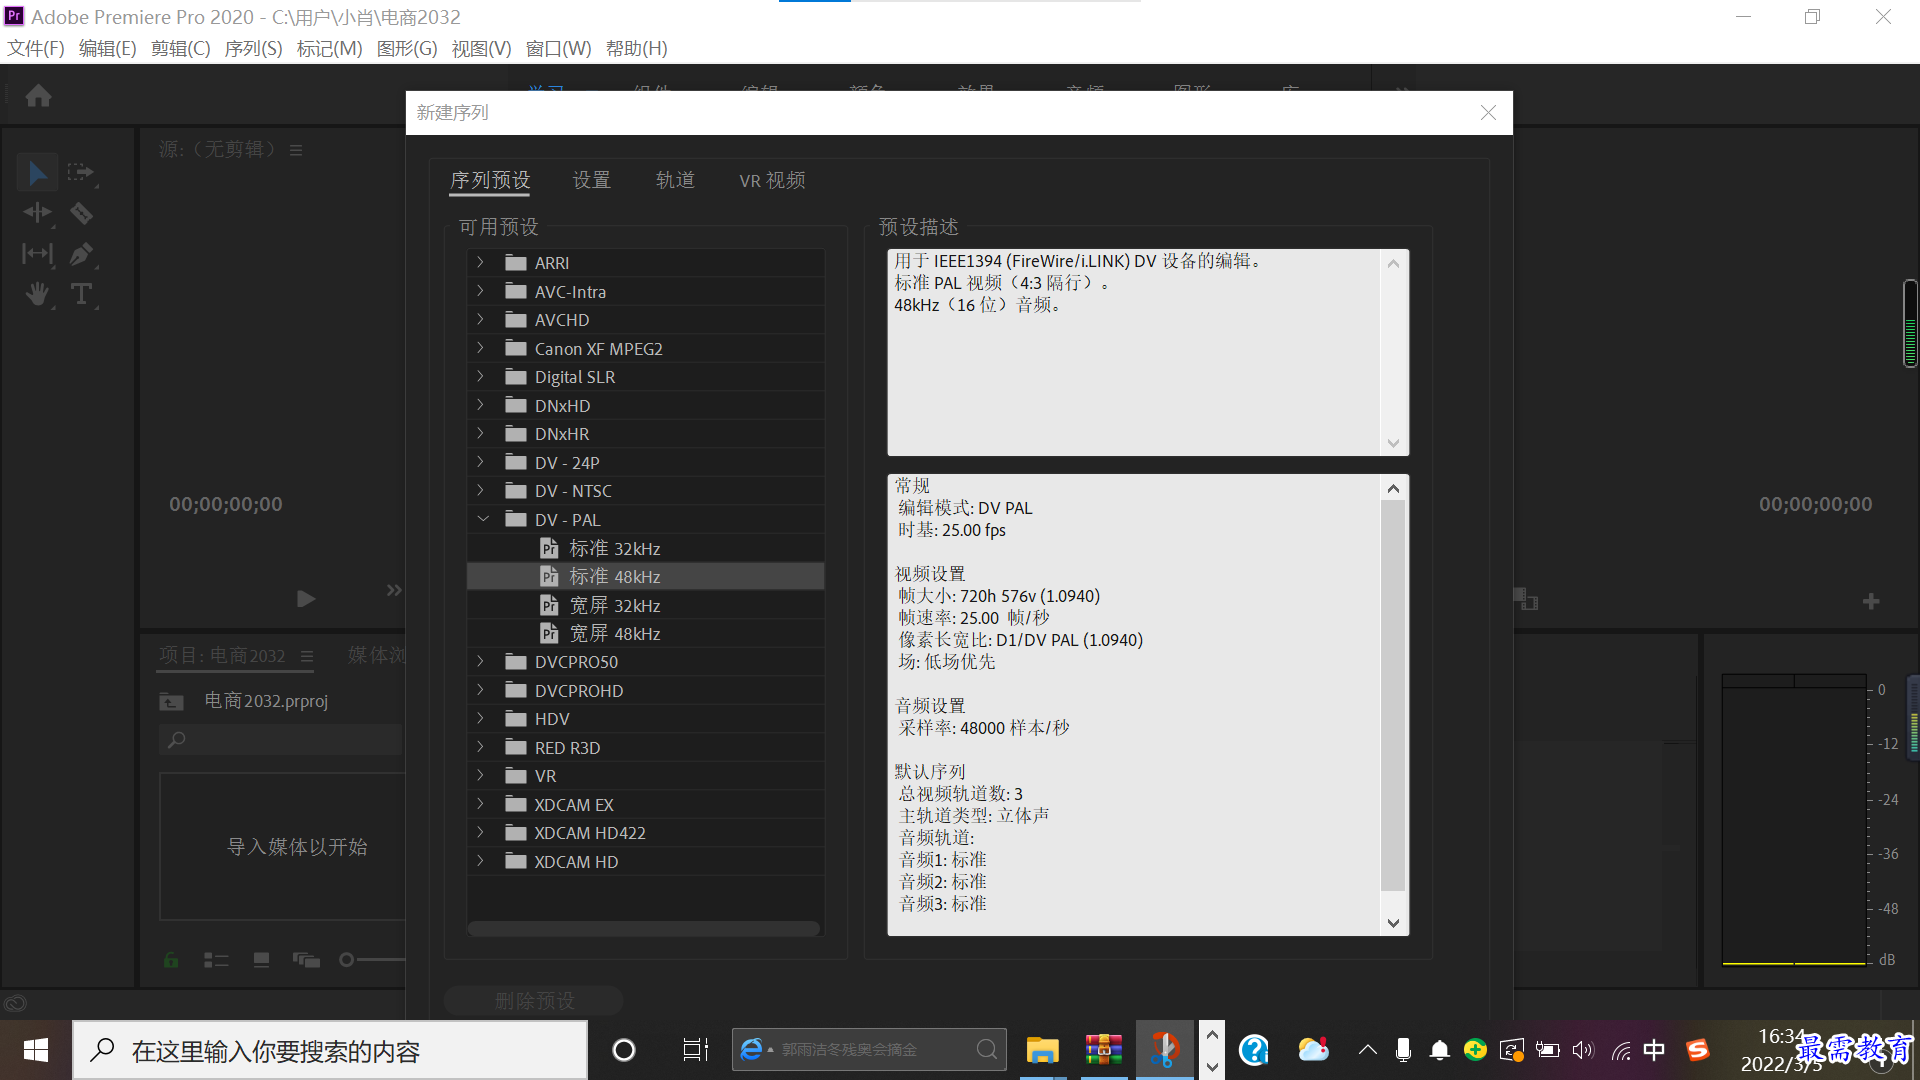1920x1080 pixels.
Task: Expand the Digital SLR preset folder
Action: click(481, 377)
